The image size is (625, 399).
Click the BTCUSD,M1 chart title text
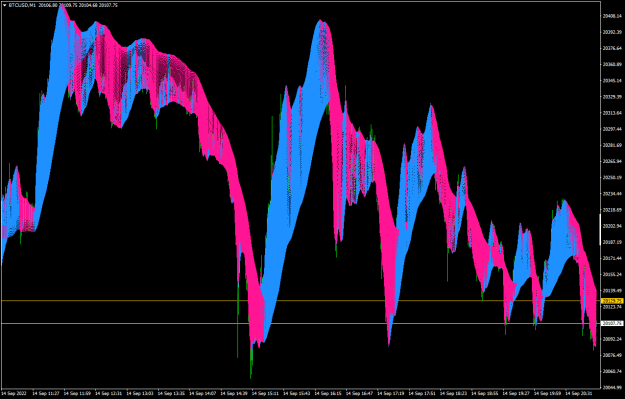[22, 5]
